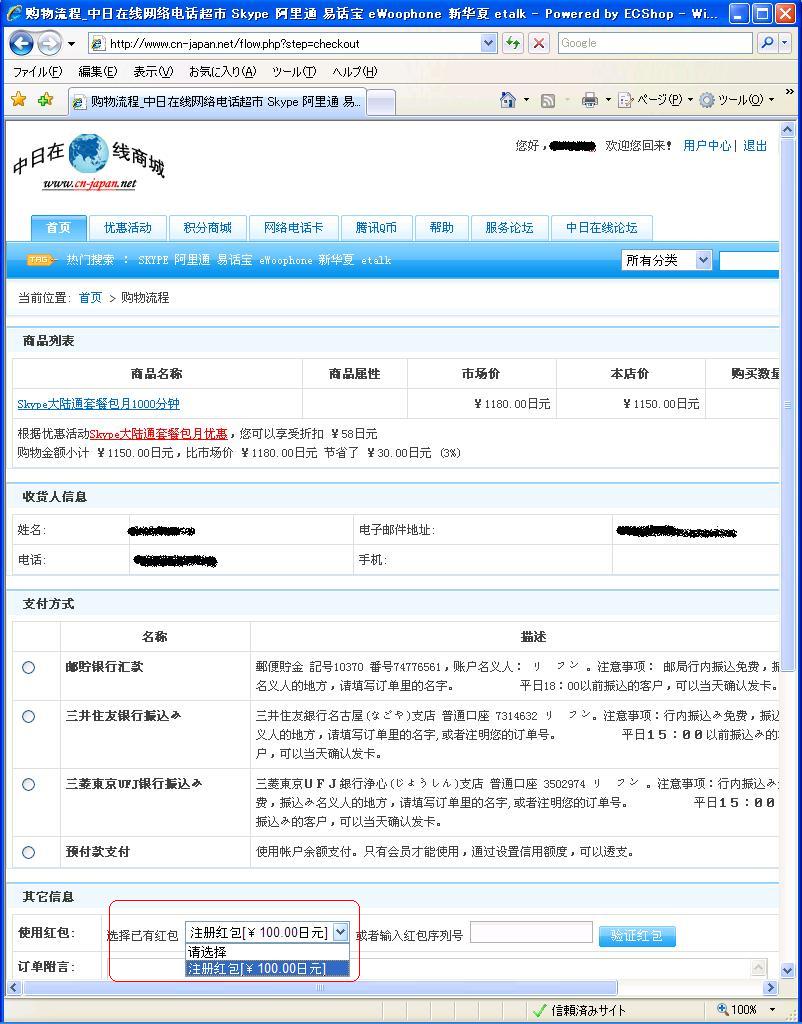Click the Favorites star icon
The width and height of the screenshot is (802, 1024).
(18, 100)
